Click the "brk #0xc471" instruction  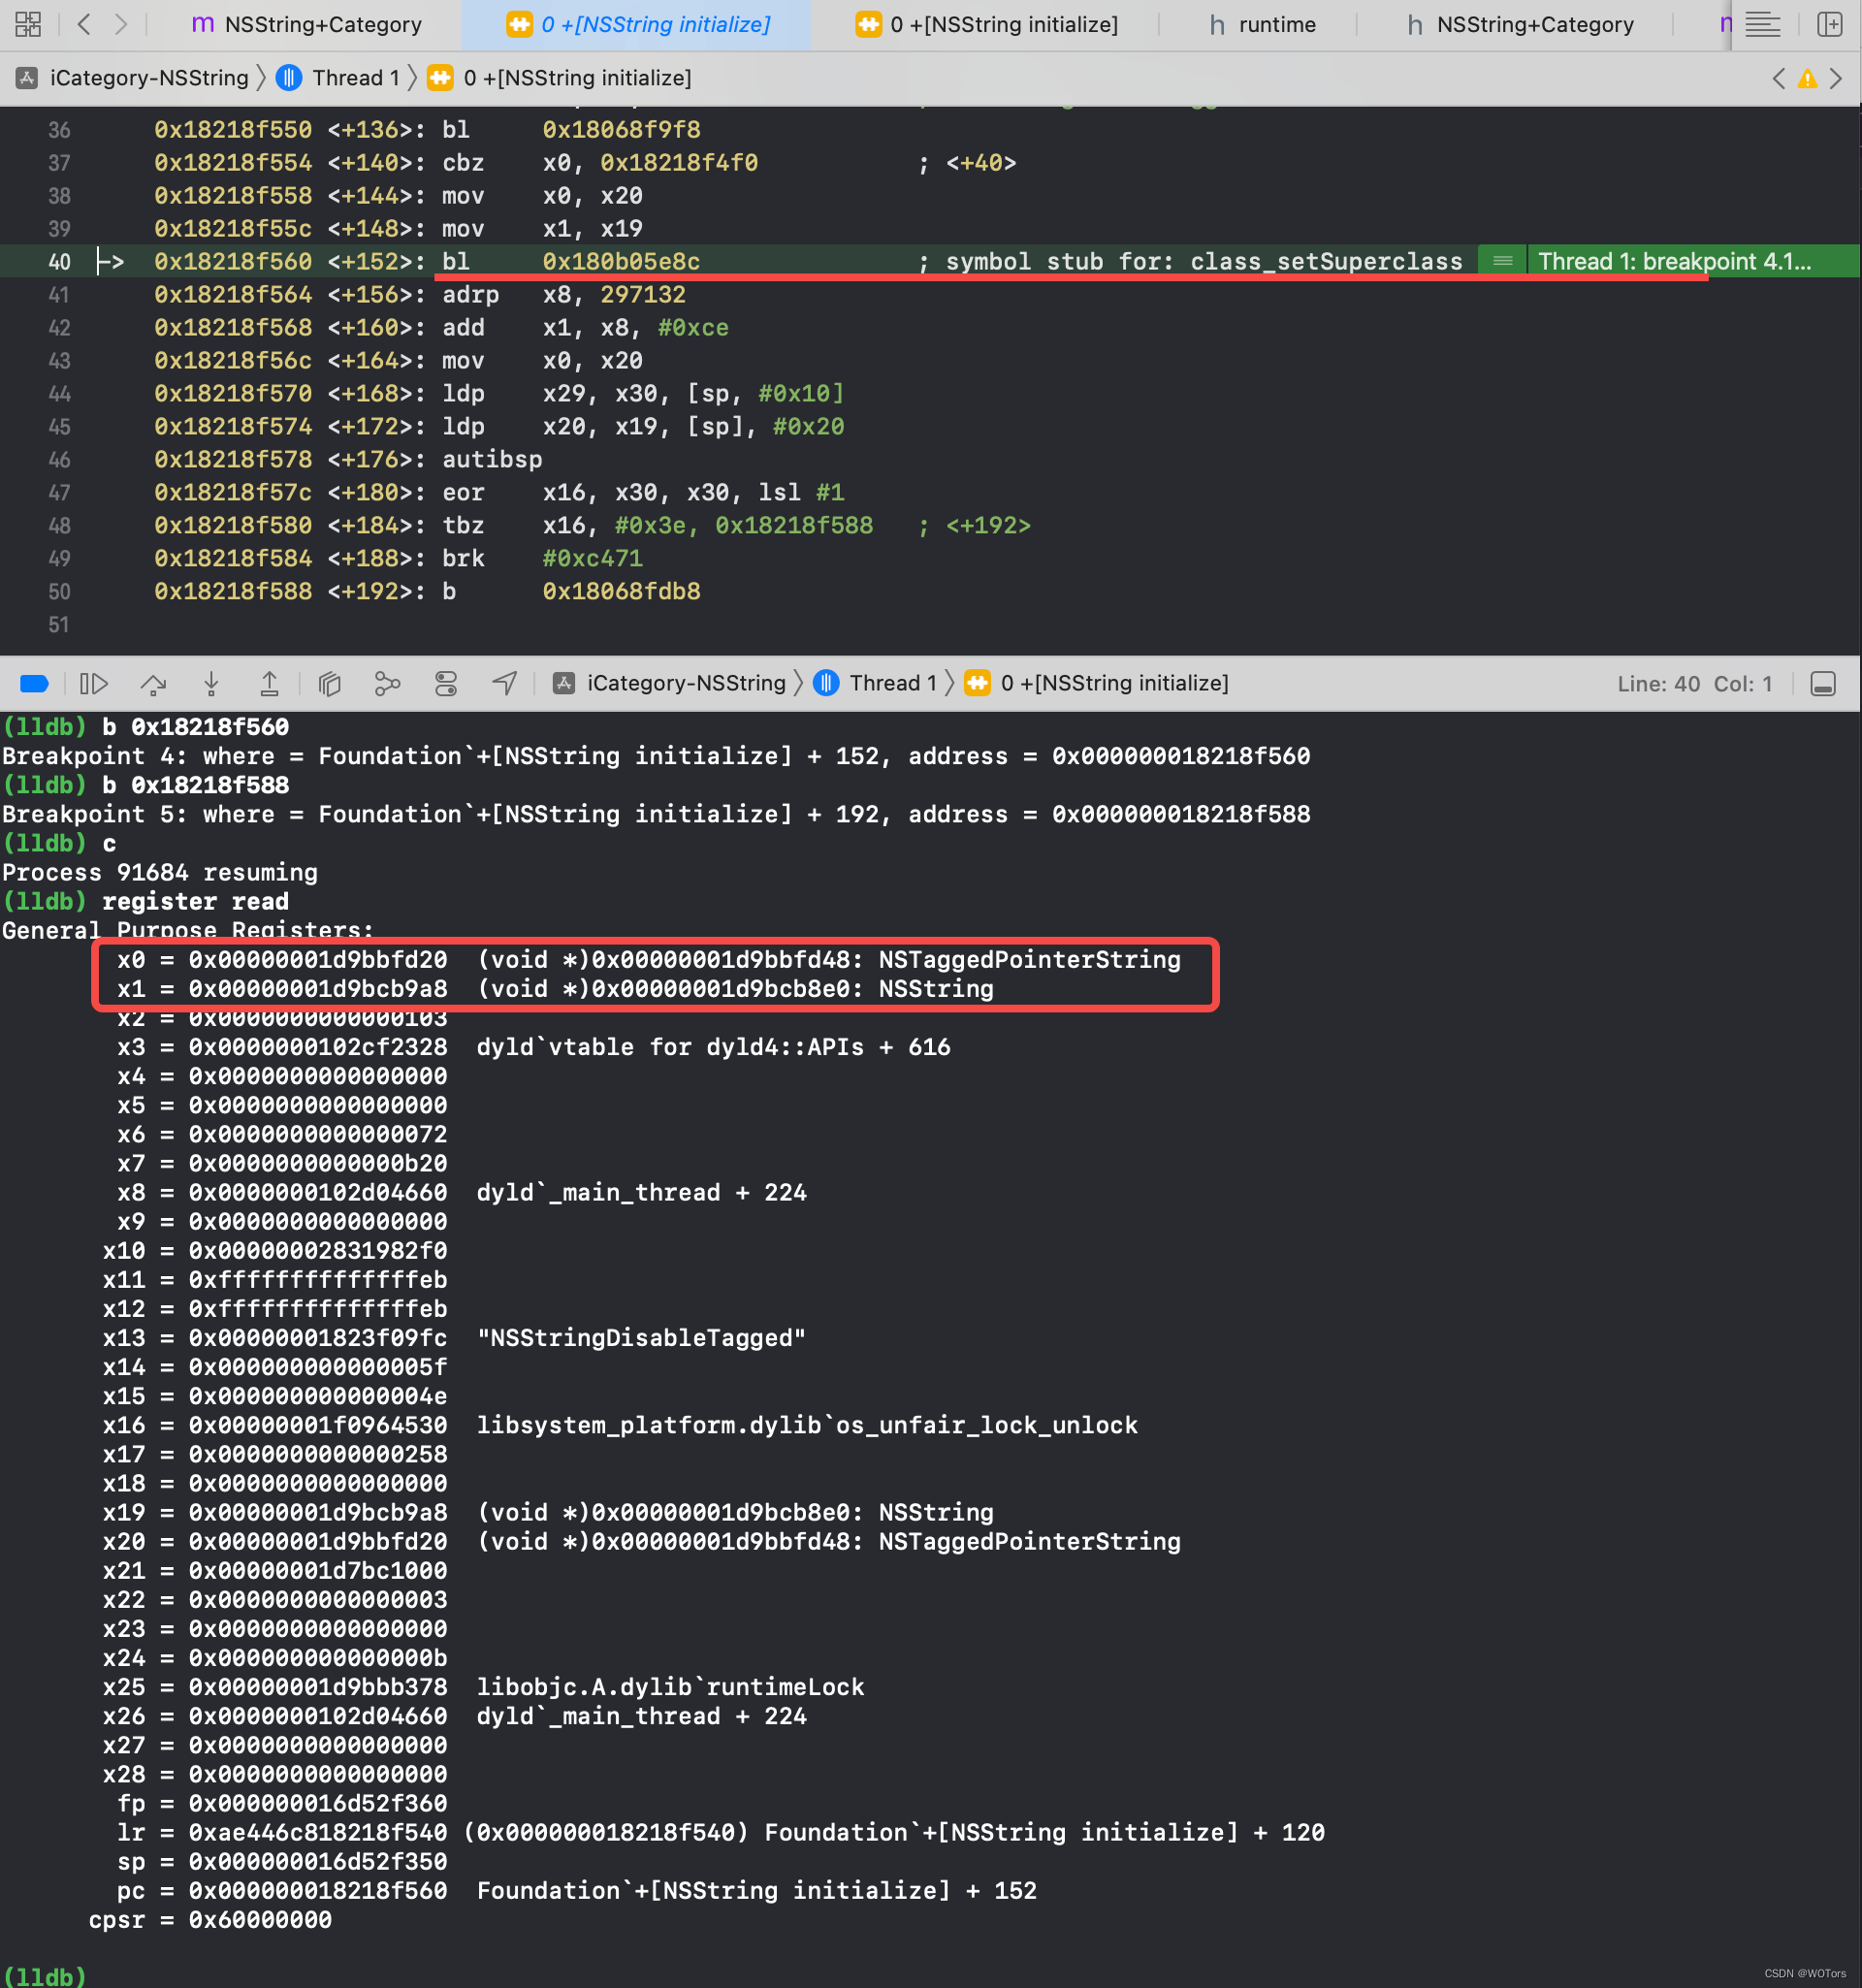click(x=543, y=559)
